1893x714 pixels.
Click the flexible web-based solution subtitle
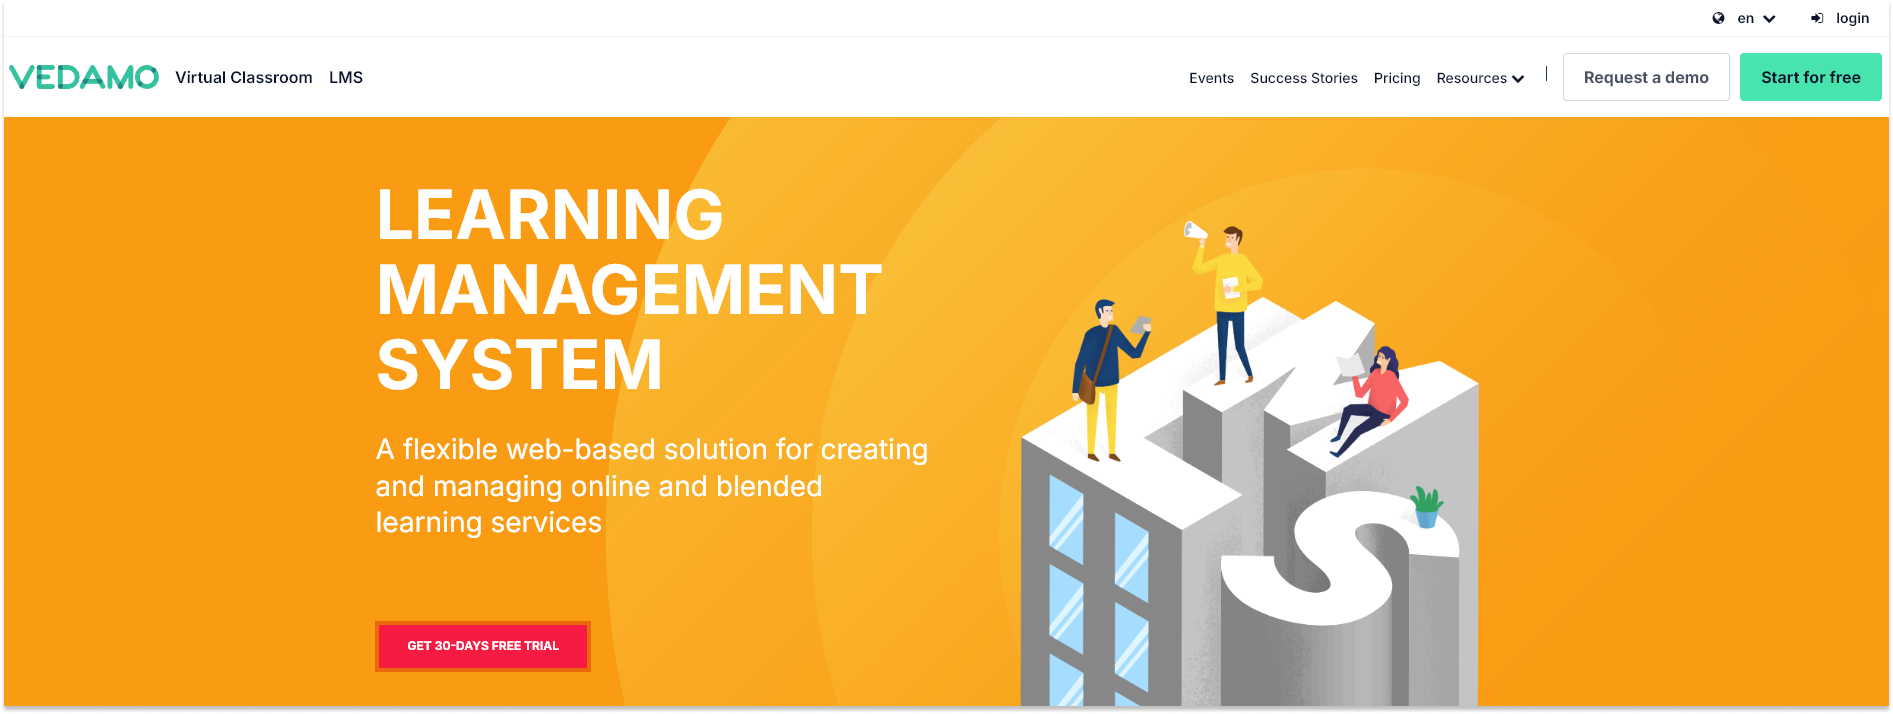(652, 486)
